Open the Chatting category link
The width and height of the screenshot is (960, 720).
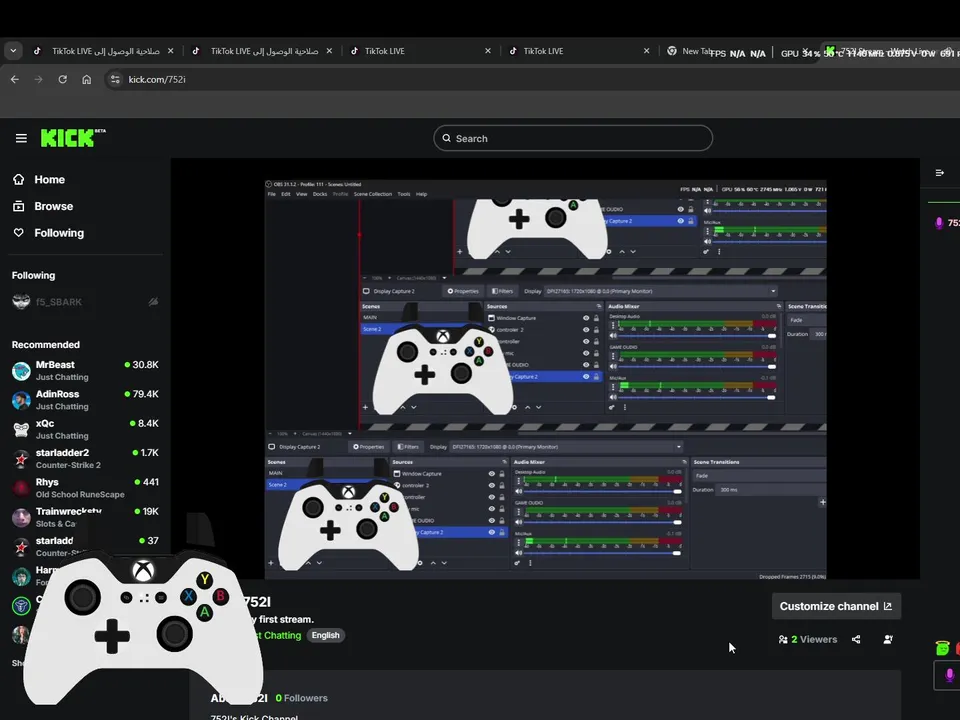tap(276, 636)
